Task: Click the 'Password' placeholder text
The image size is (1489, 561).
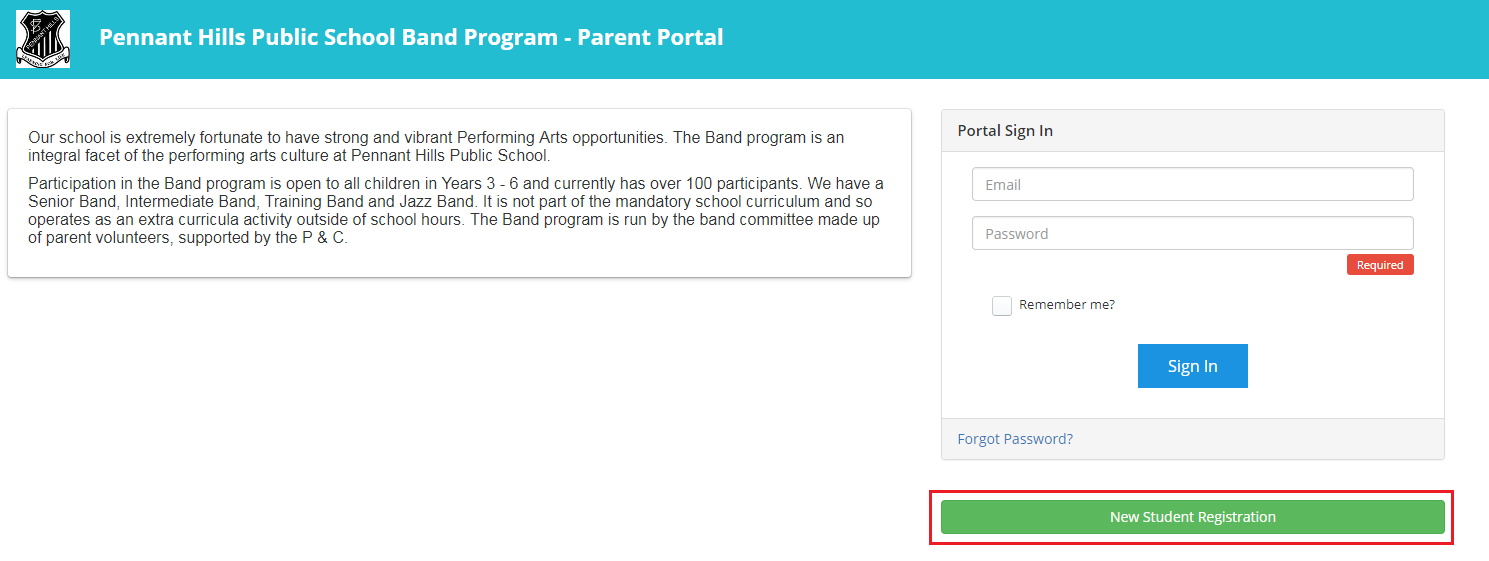Action: pos(1017,234)
